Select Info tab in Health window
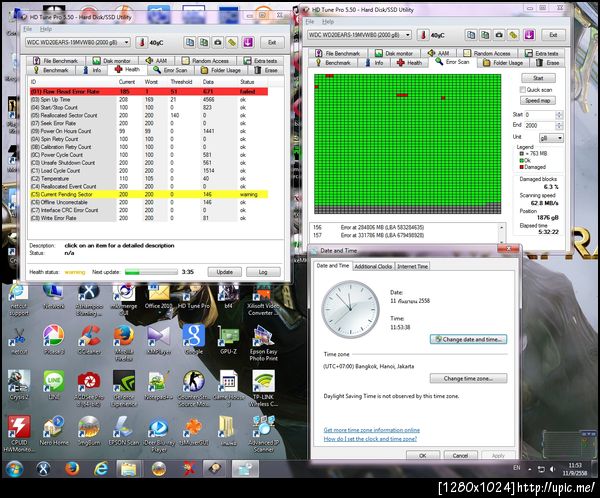The height and width of the screenshot is (498, 600). 92,70
